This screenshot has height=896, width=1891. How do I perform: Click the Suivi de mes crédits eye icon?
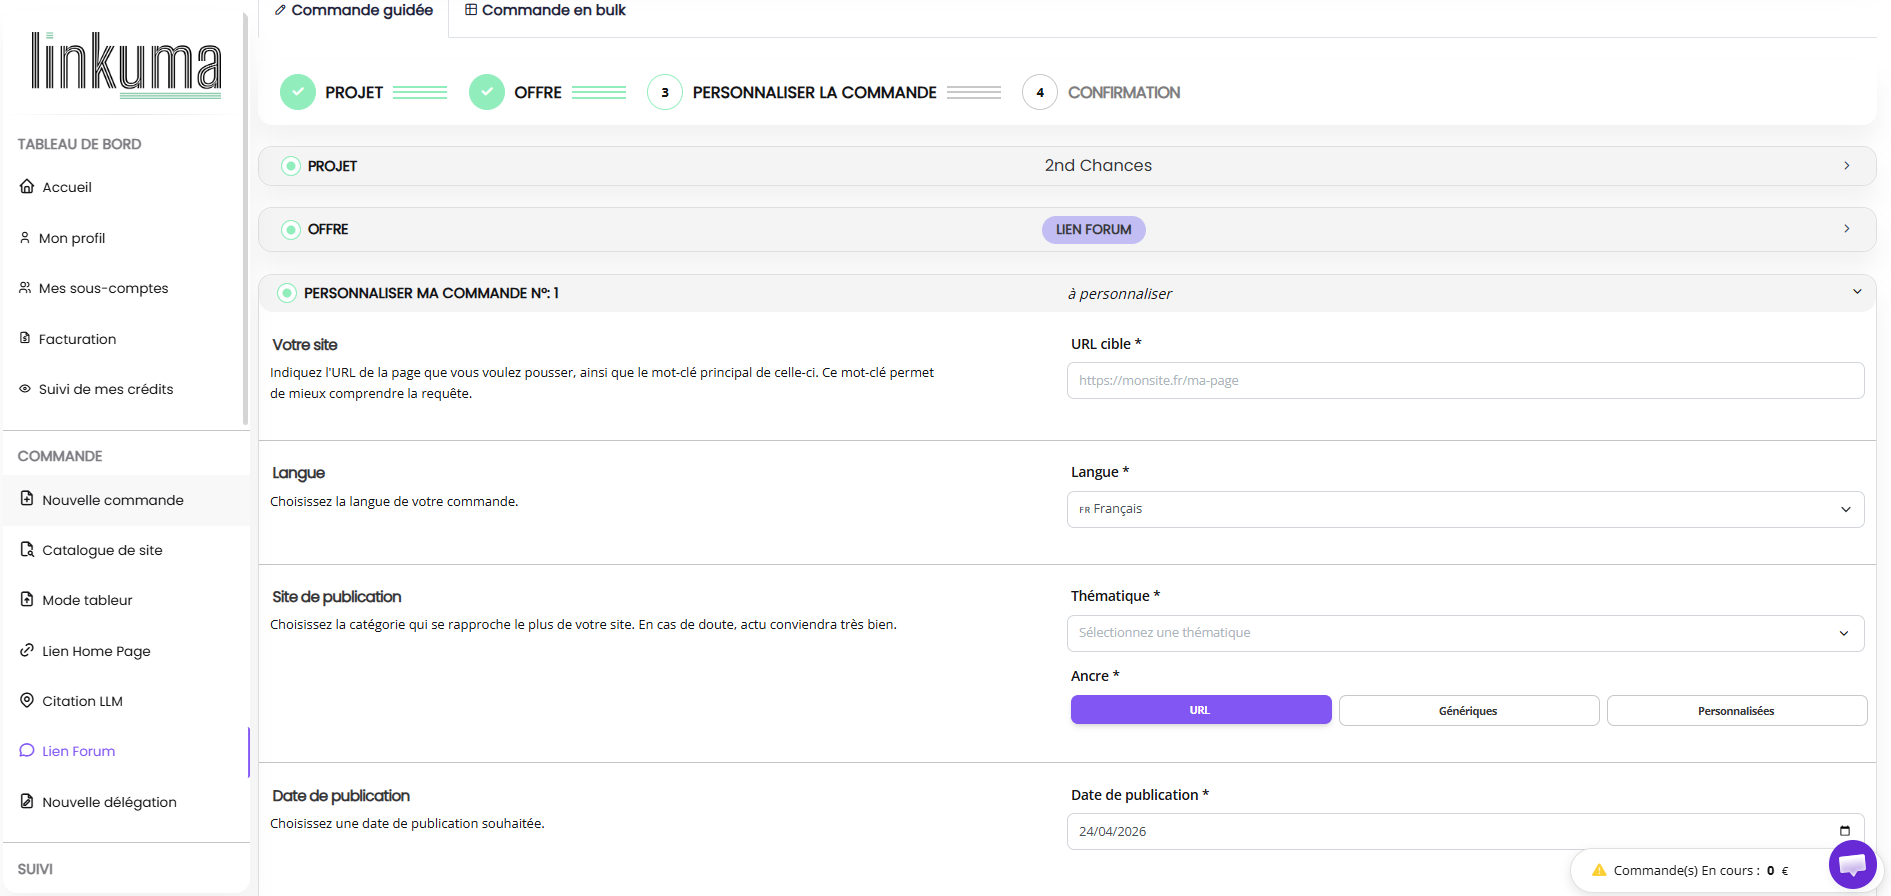point(25,389)
